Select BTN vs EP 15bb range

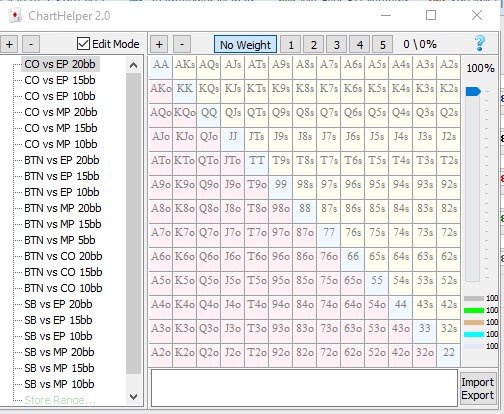(62, 176)
